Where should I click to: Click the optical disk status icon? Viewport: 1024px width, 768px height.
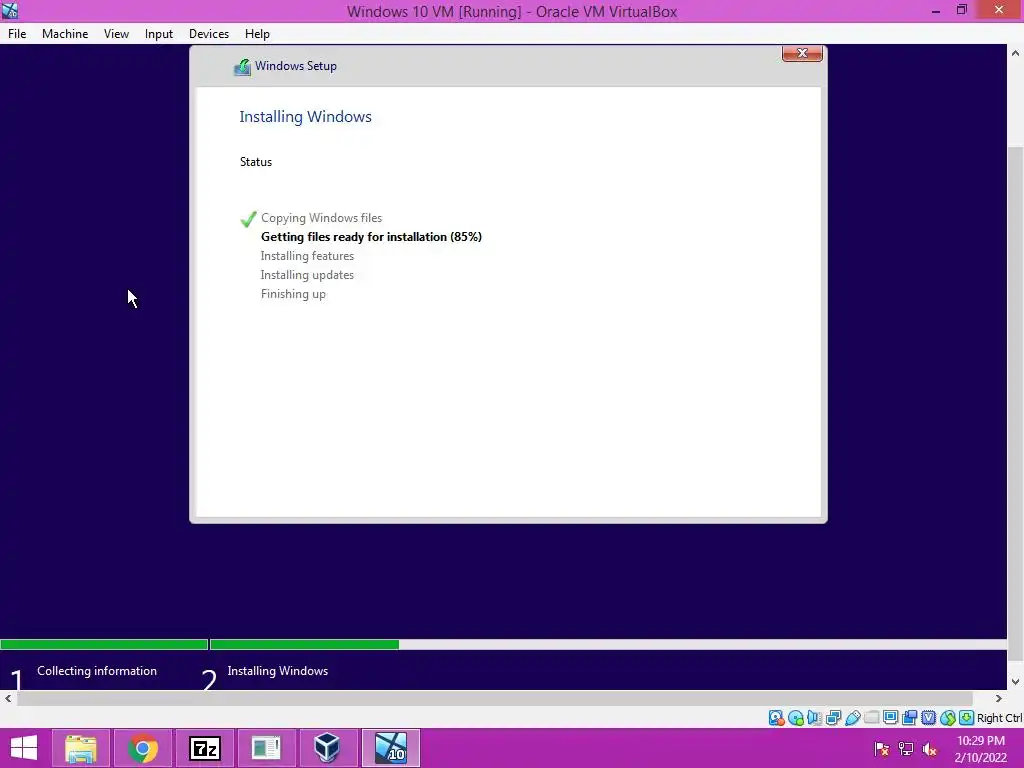pos(795,718)
